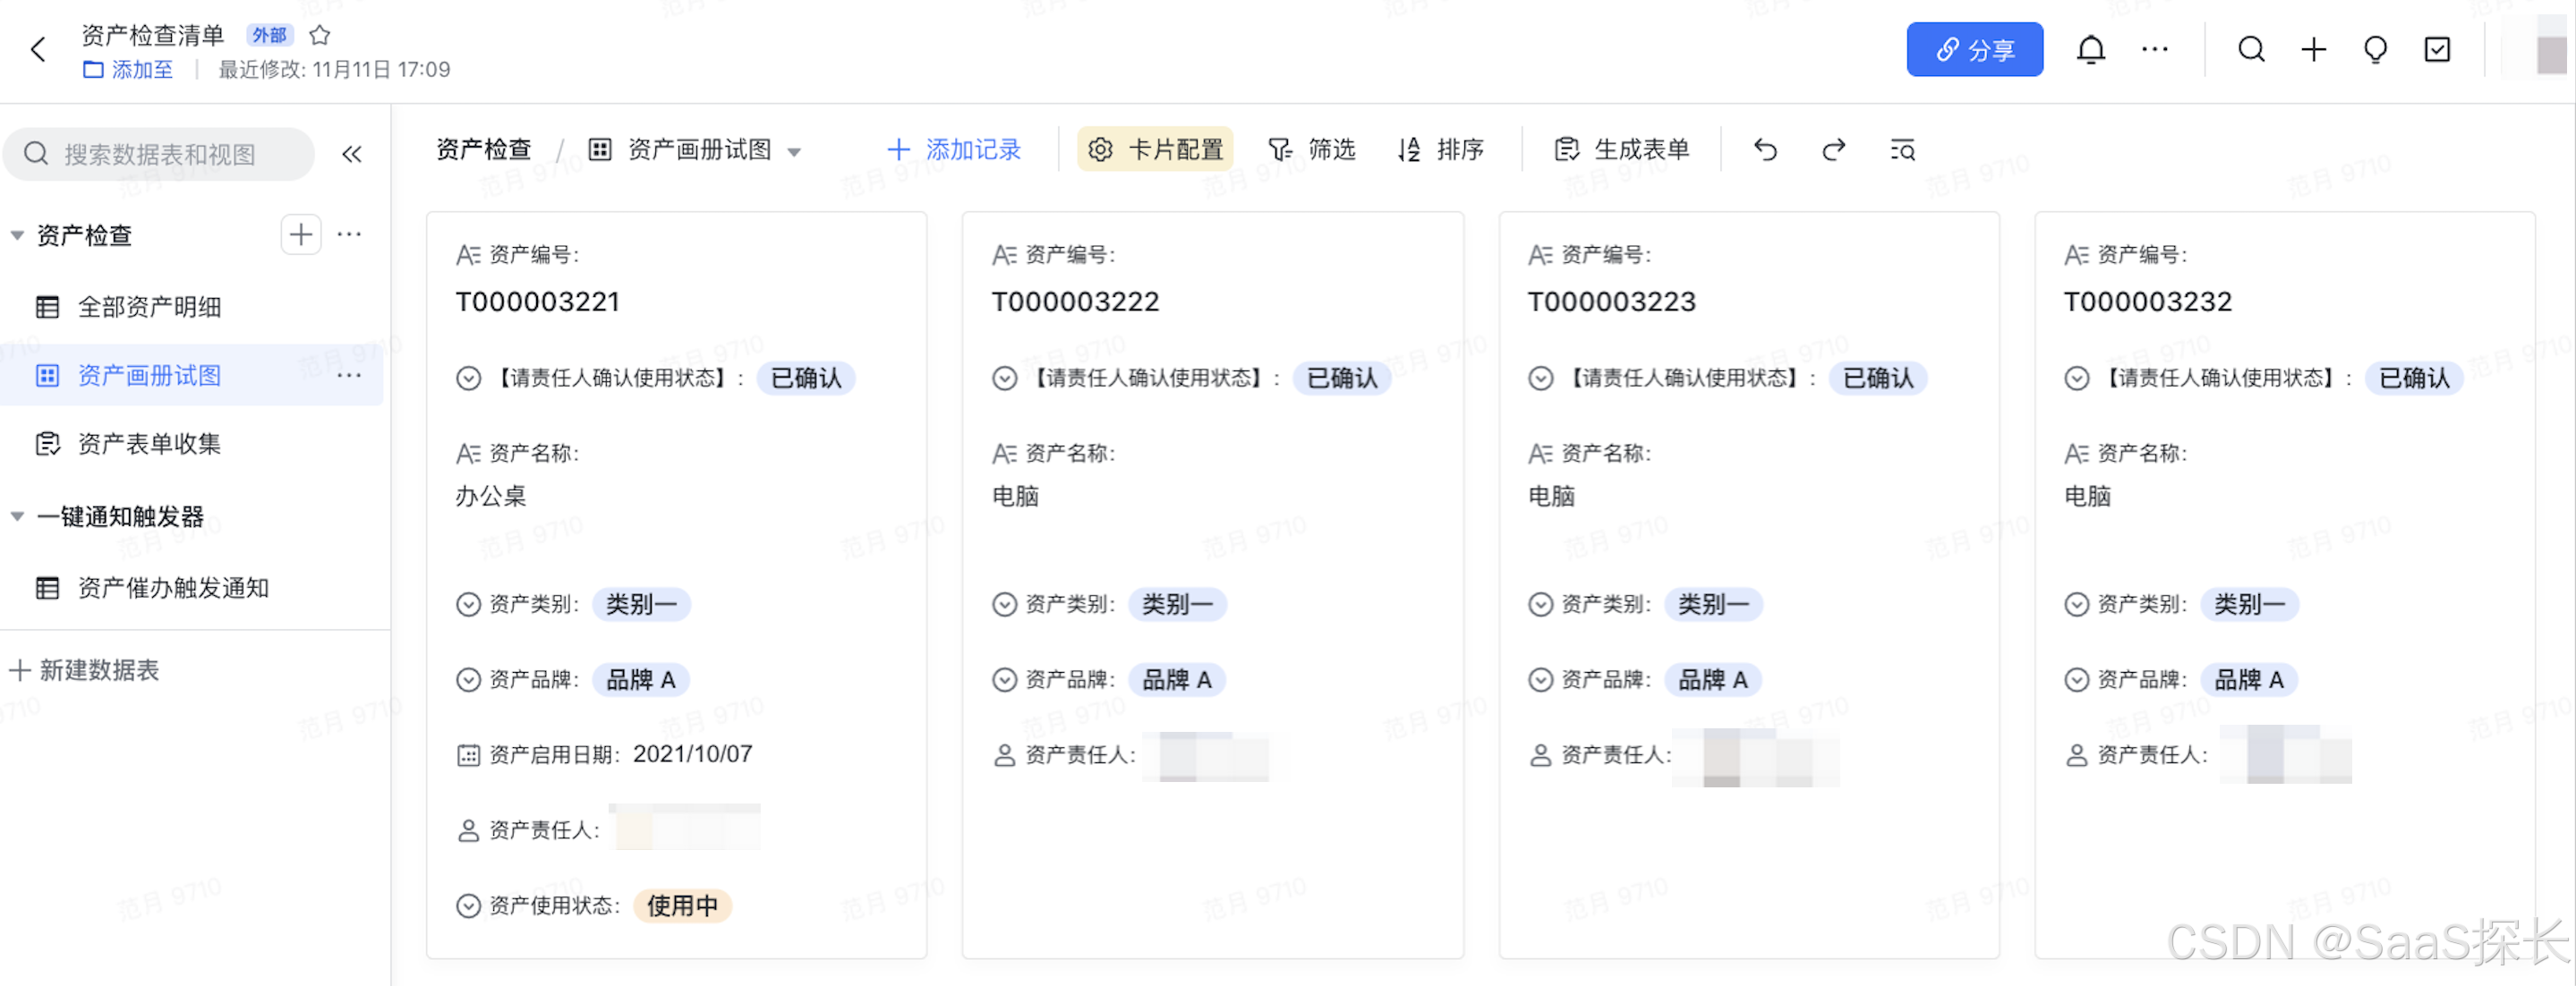This screenshot has width=2576, height=986.
Task: Select 全部资产明细 in sidebar
Action: [x=149, y=307]
